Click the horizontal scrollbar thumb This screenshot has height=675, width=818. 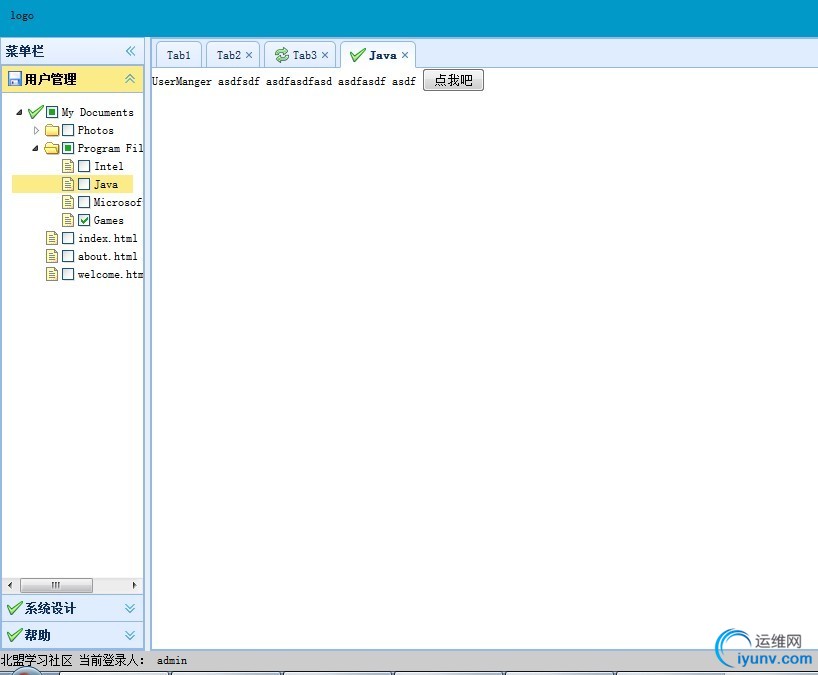(56, 585)
